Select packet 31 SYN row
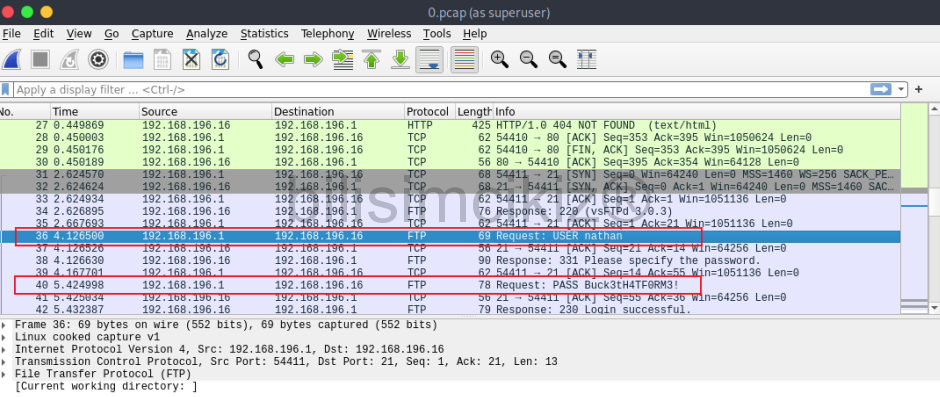Screen dimensions: 940x397 450,175
